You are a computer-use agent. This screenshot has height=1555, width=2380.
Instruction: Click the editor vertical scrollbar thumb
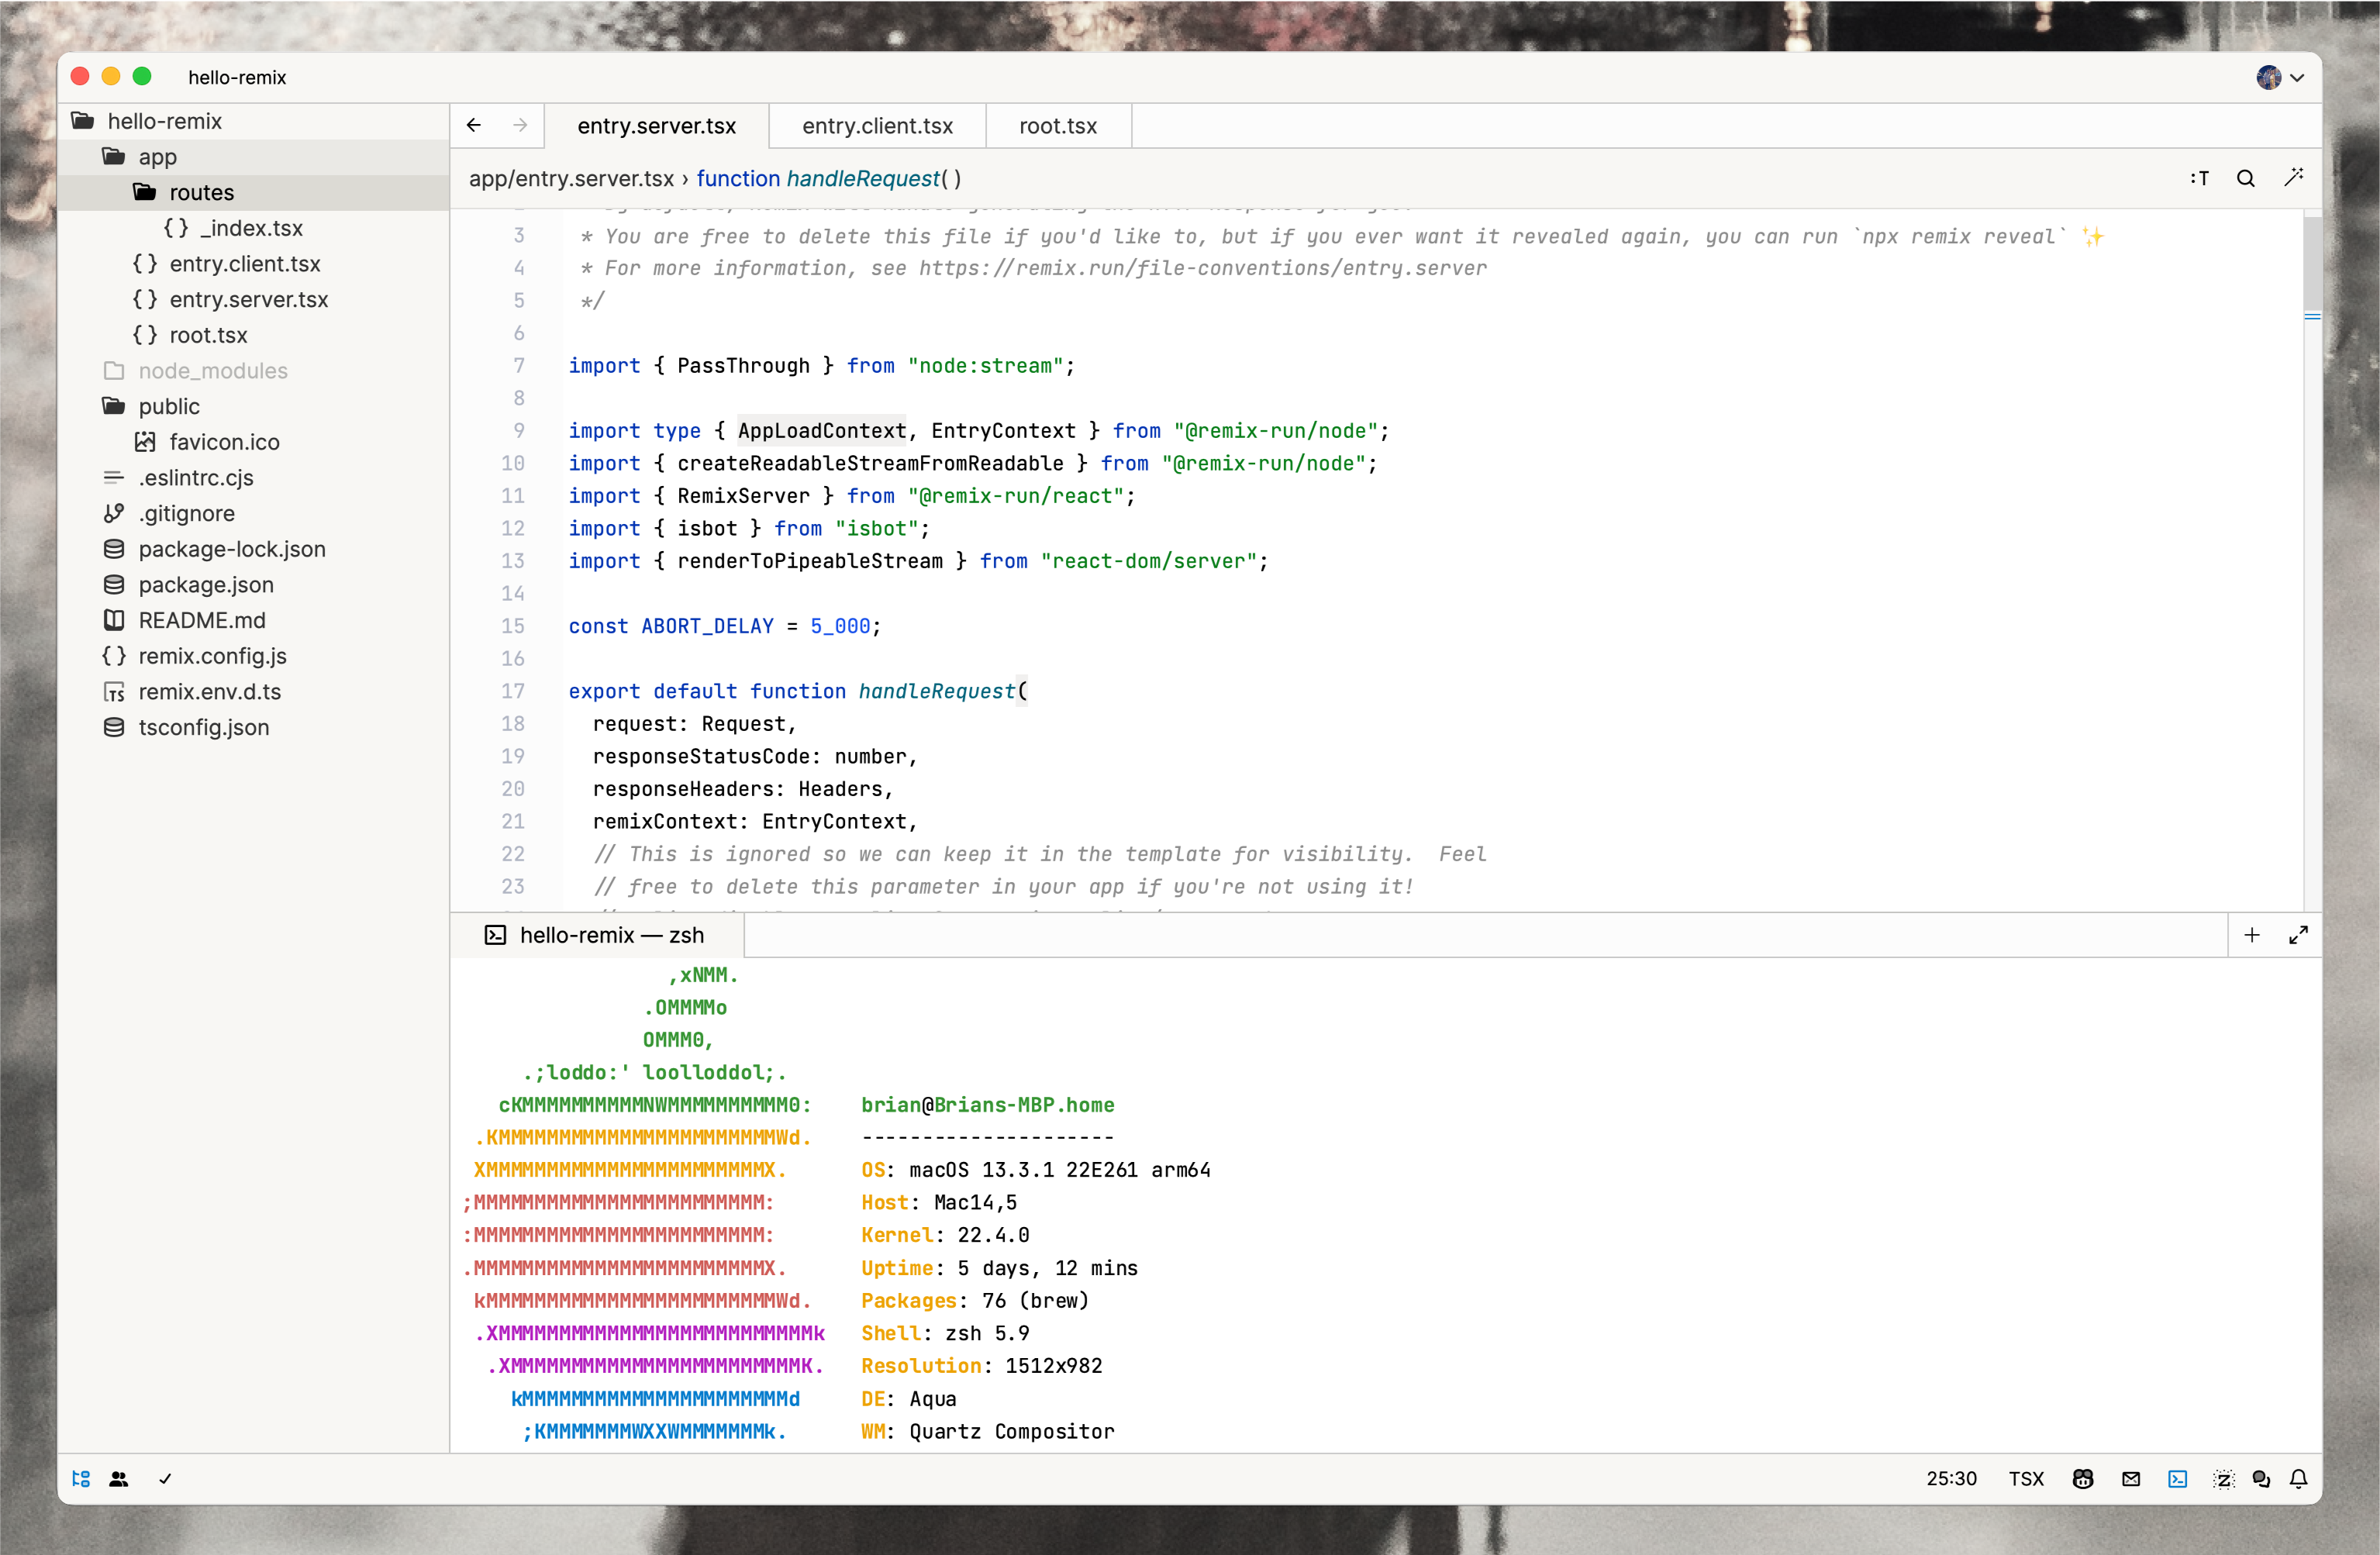click(x=2313, y=264)
